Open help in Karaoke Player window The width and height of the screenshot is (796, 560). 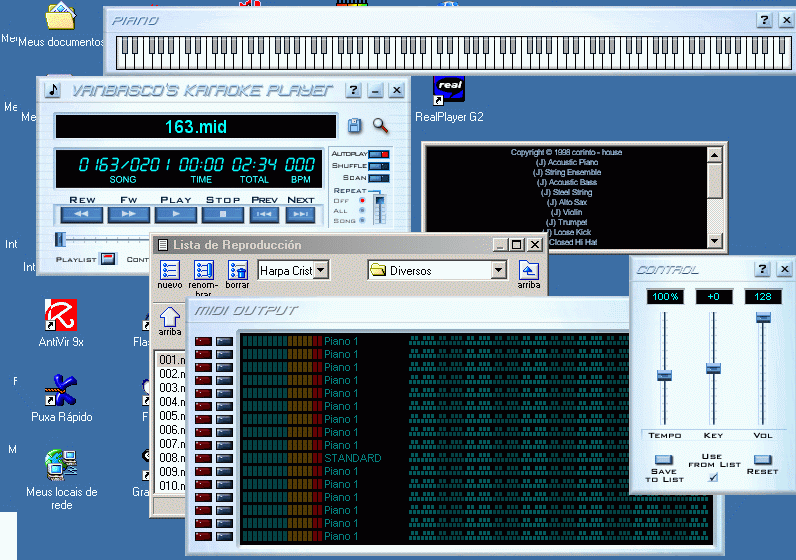[x=353, y=90]
